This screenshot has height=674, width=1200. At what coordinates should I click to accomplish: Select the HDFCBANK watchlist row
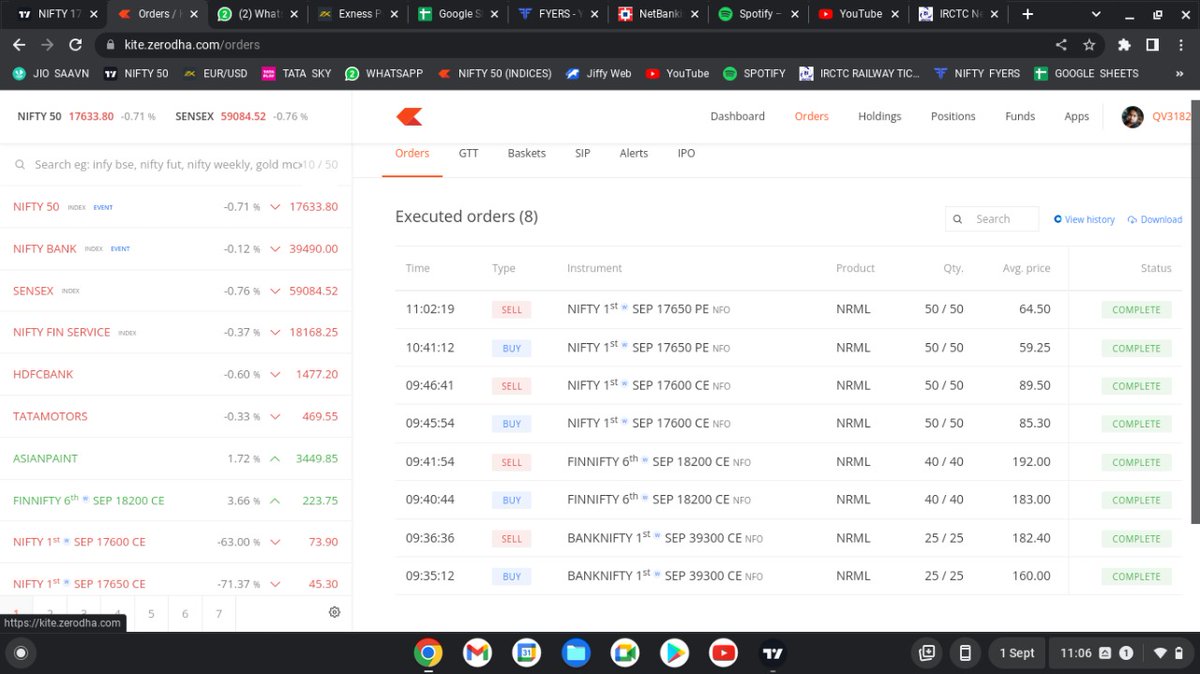(x=176, y=374)
